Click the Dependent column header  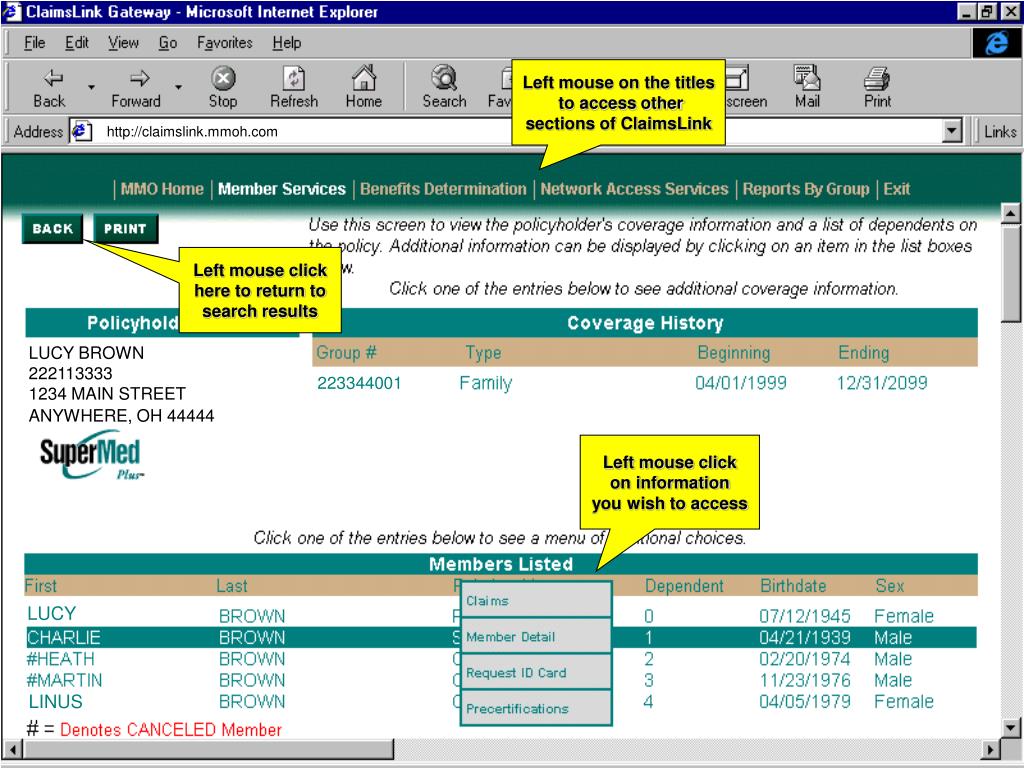(684, 586)
